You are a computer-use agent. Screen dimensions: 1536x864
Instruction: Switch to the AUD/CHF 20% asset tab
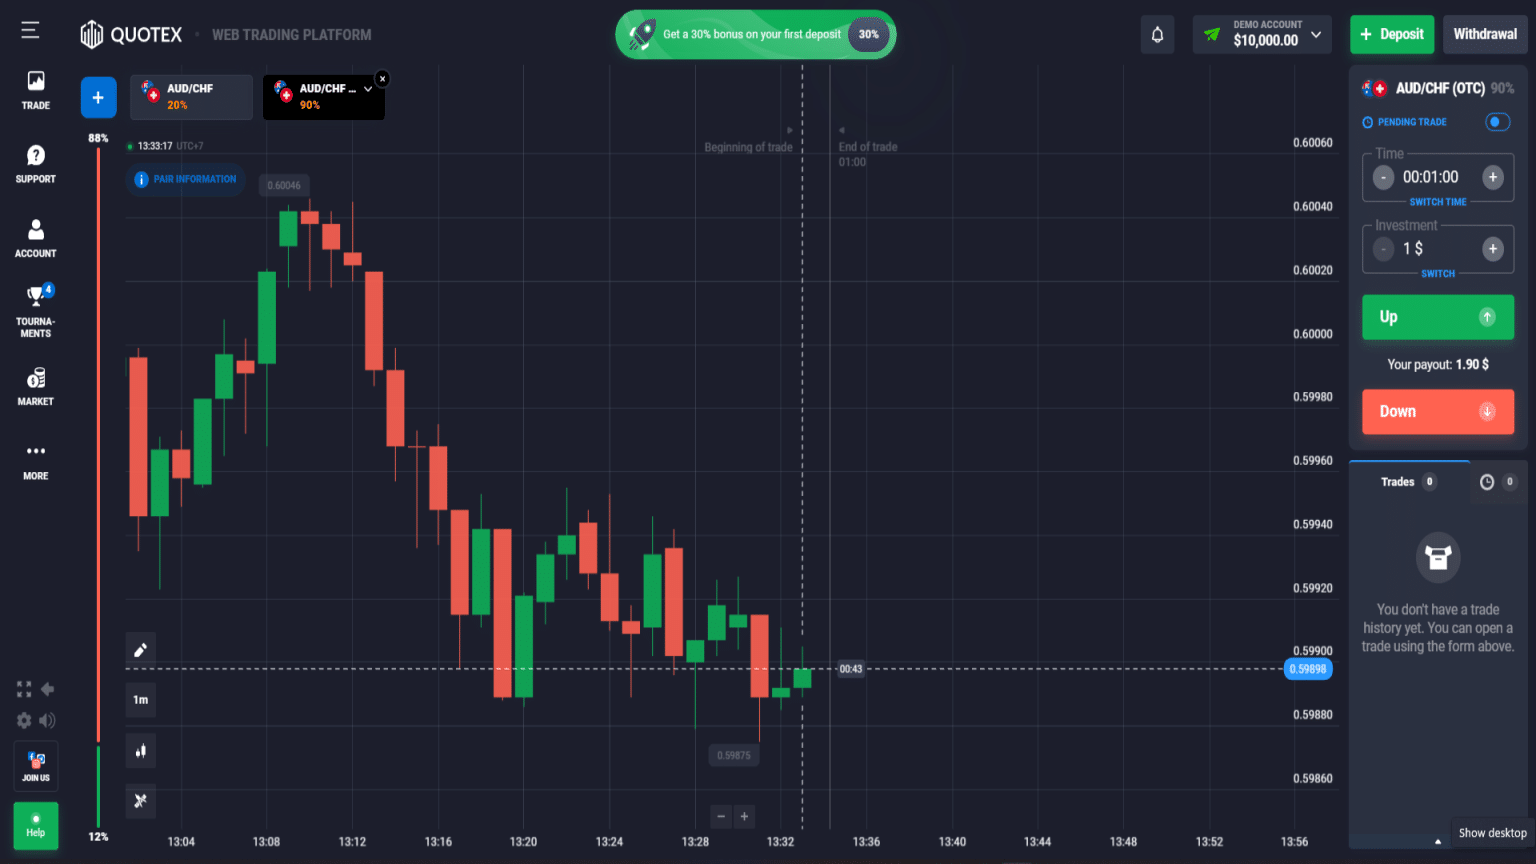[x=191, y=97]
